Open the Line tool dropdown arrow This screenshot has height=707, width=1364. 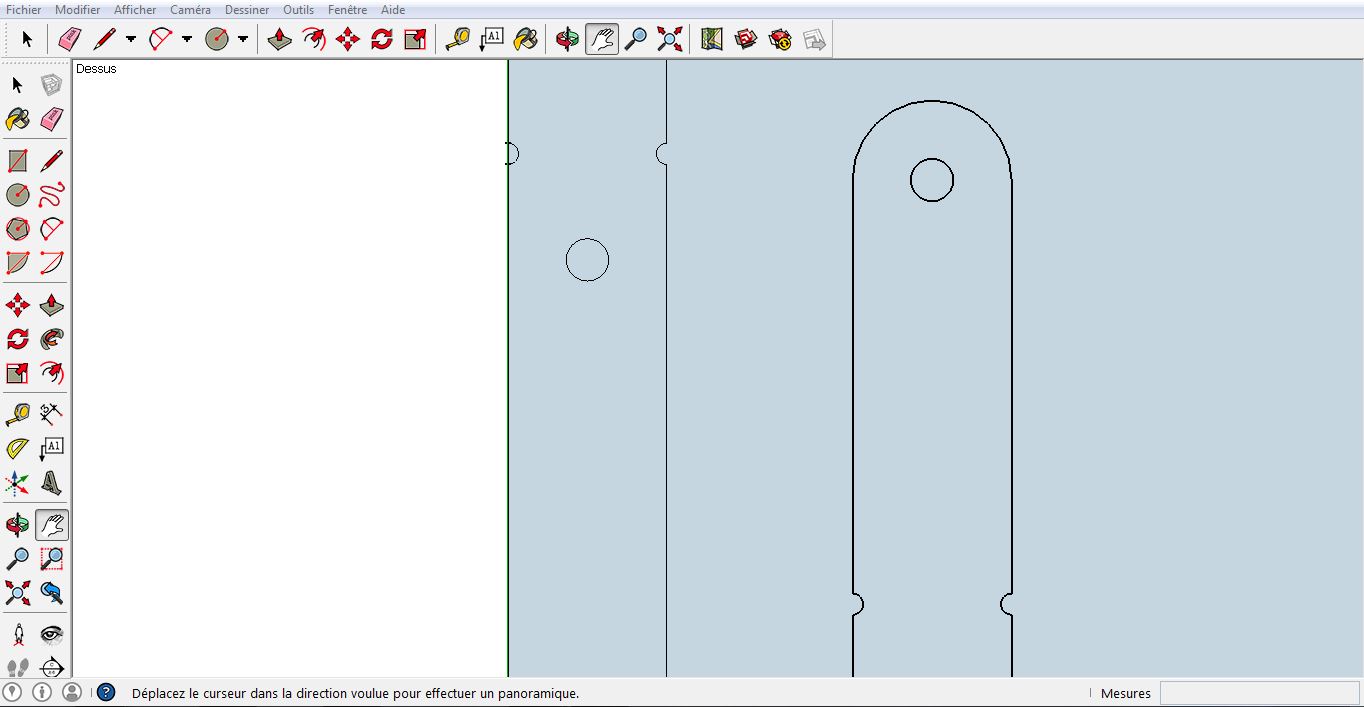click(x=130, y=40)
